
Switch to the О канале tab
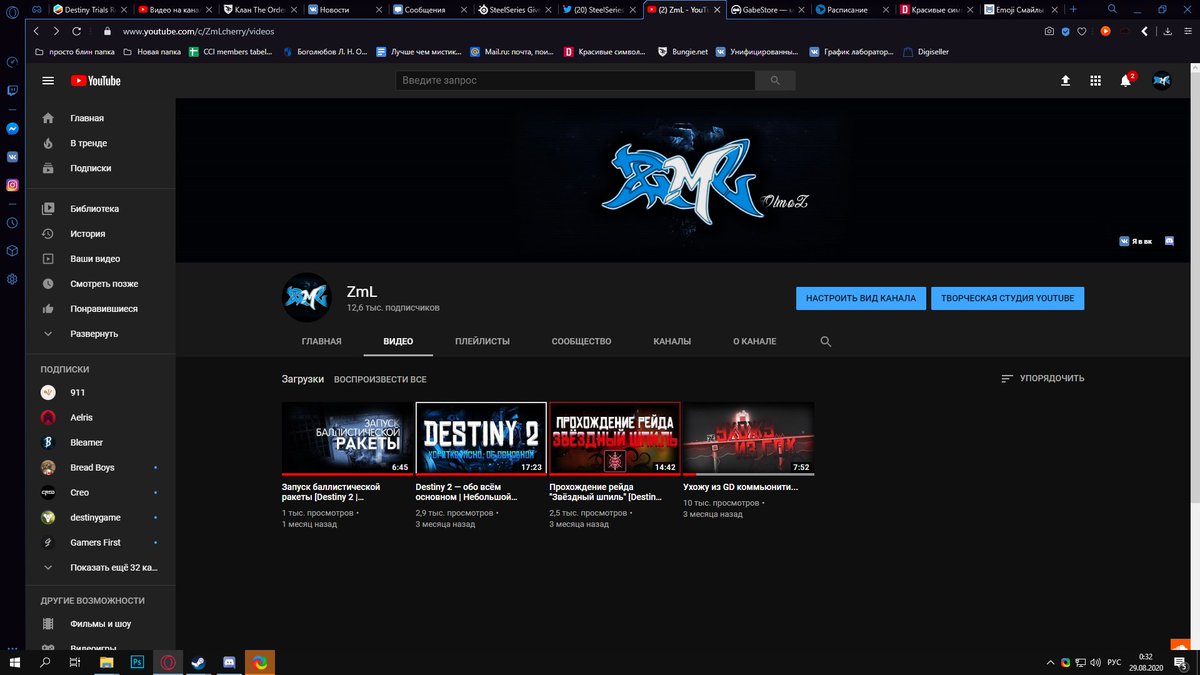tap(754, 342)
